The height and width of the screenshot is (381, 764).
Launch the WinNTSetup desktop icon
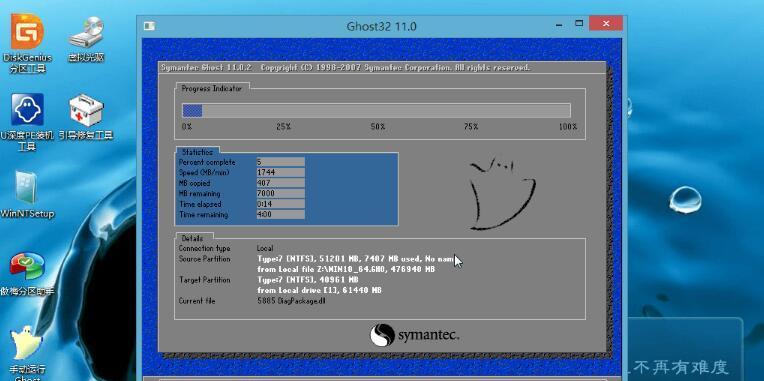tap(27, 194)
